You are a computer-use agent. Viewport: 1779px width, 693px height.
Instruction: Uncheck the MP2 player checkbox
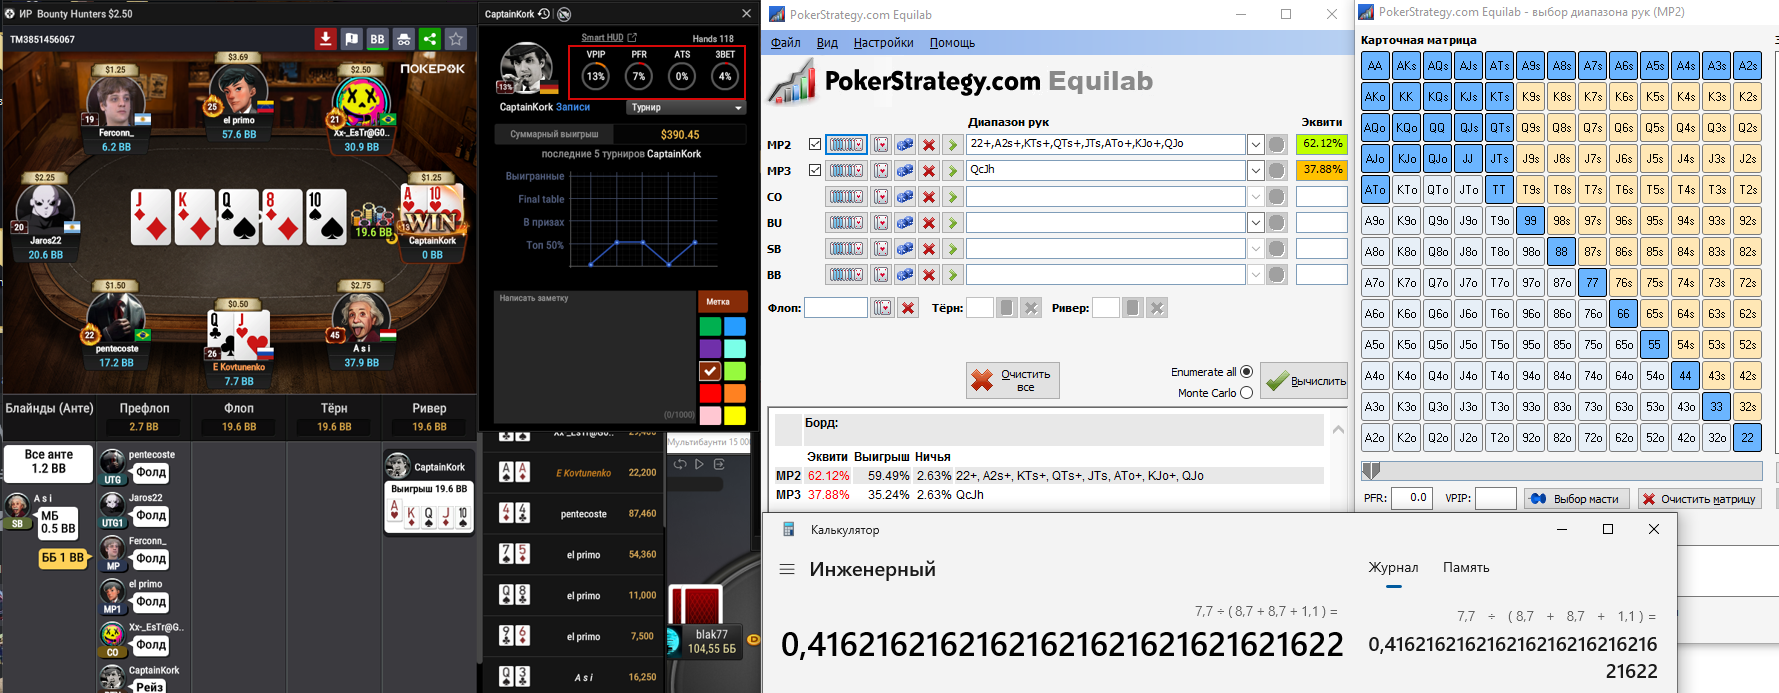pyautogui.click(x=815, y=144)
